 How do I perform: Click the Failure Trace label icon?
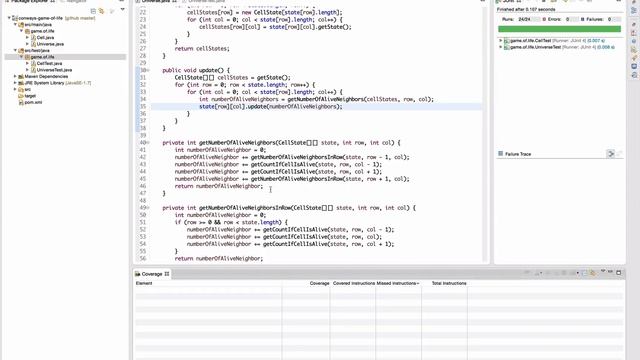[500, 154]
